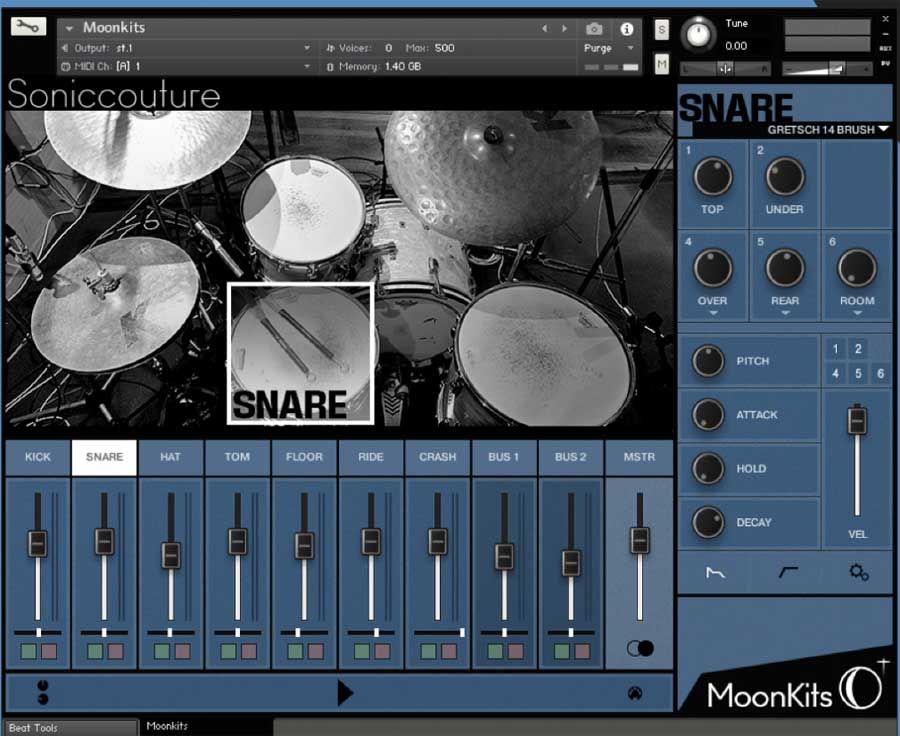Screen dimensions: 900x736
Task: Select the MSTR channel tab
Action: click(639, 458)
